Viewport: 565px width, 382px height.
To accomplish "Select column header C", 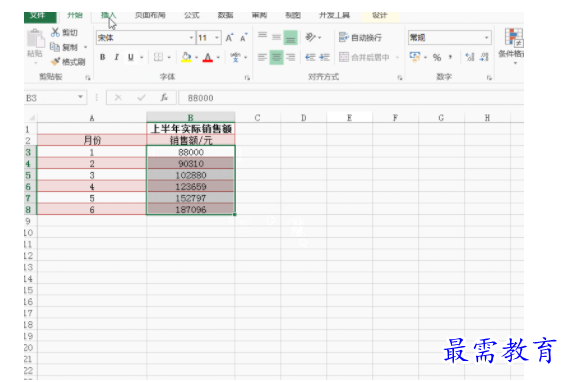I will tap(257, 118).
